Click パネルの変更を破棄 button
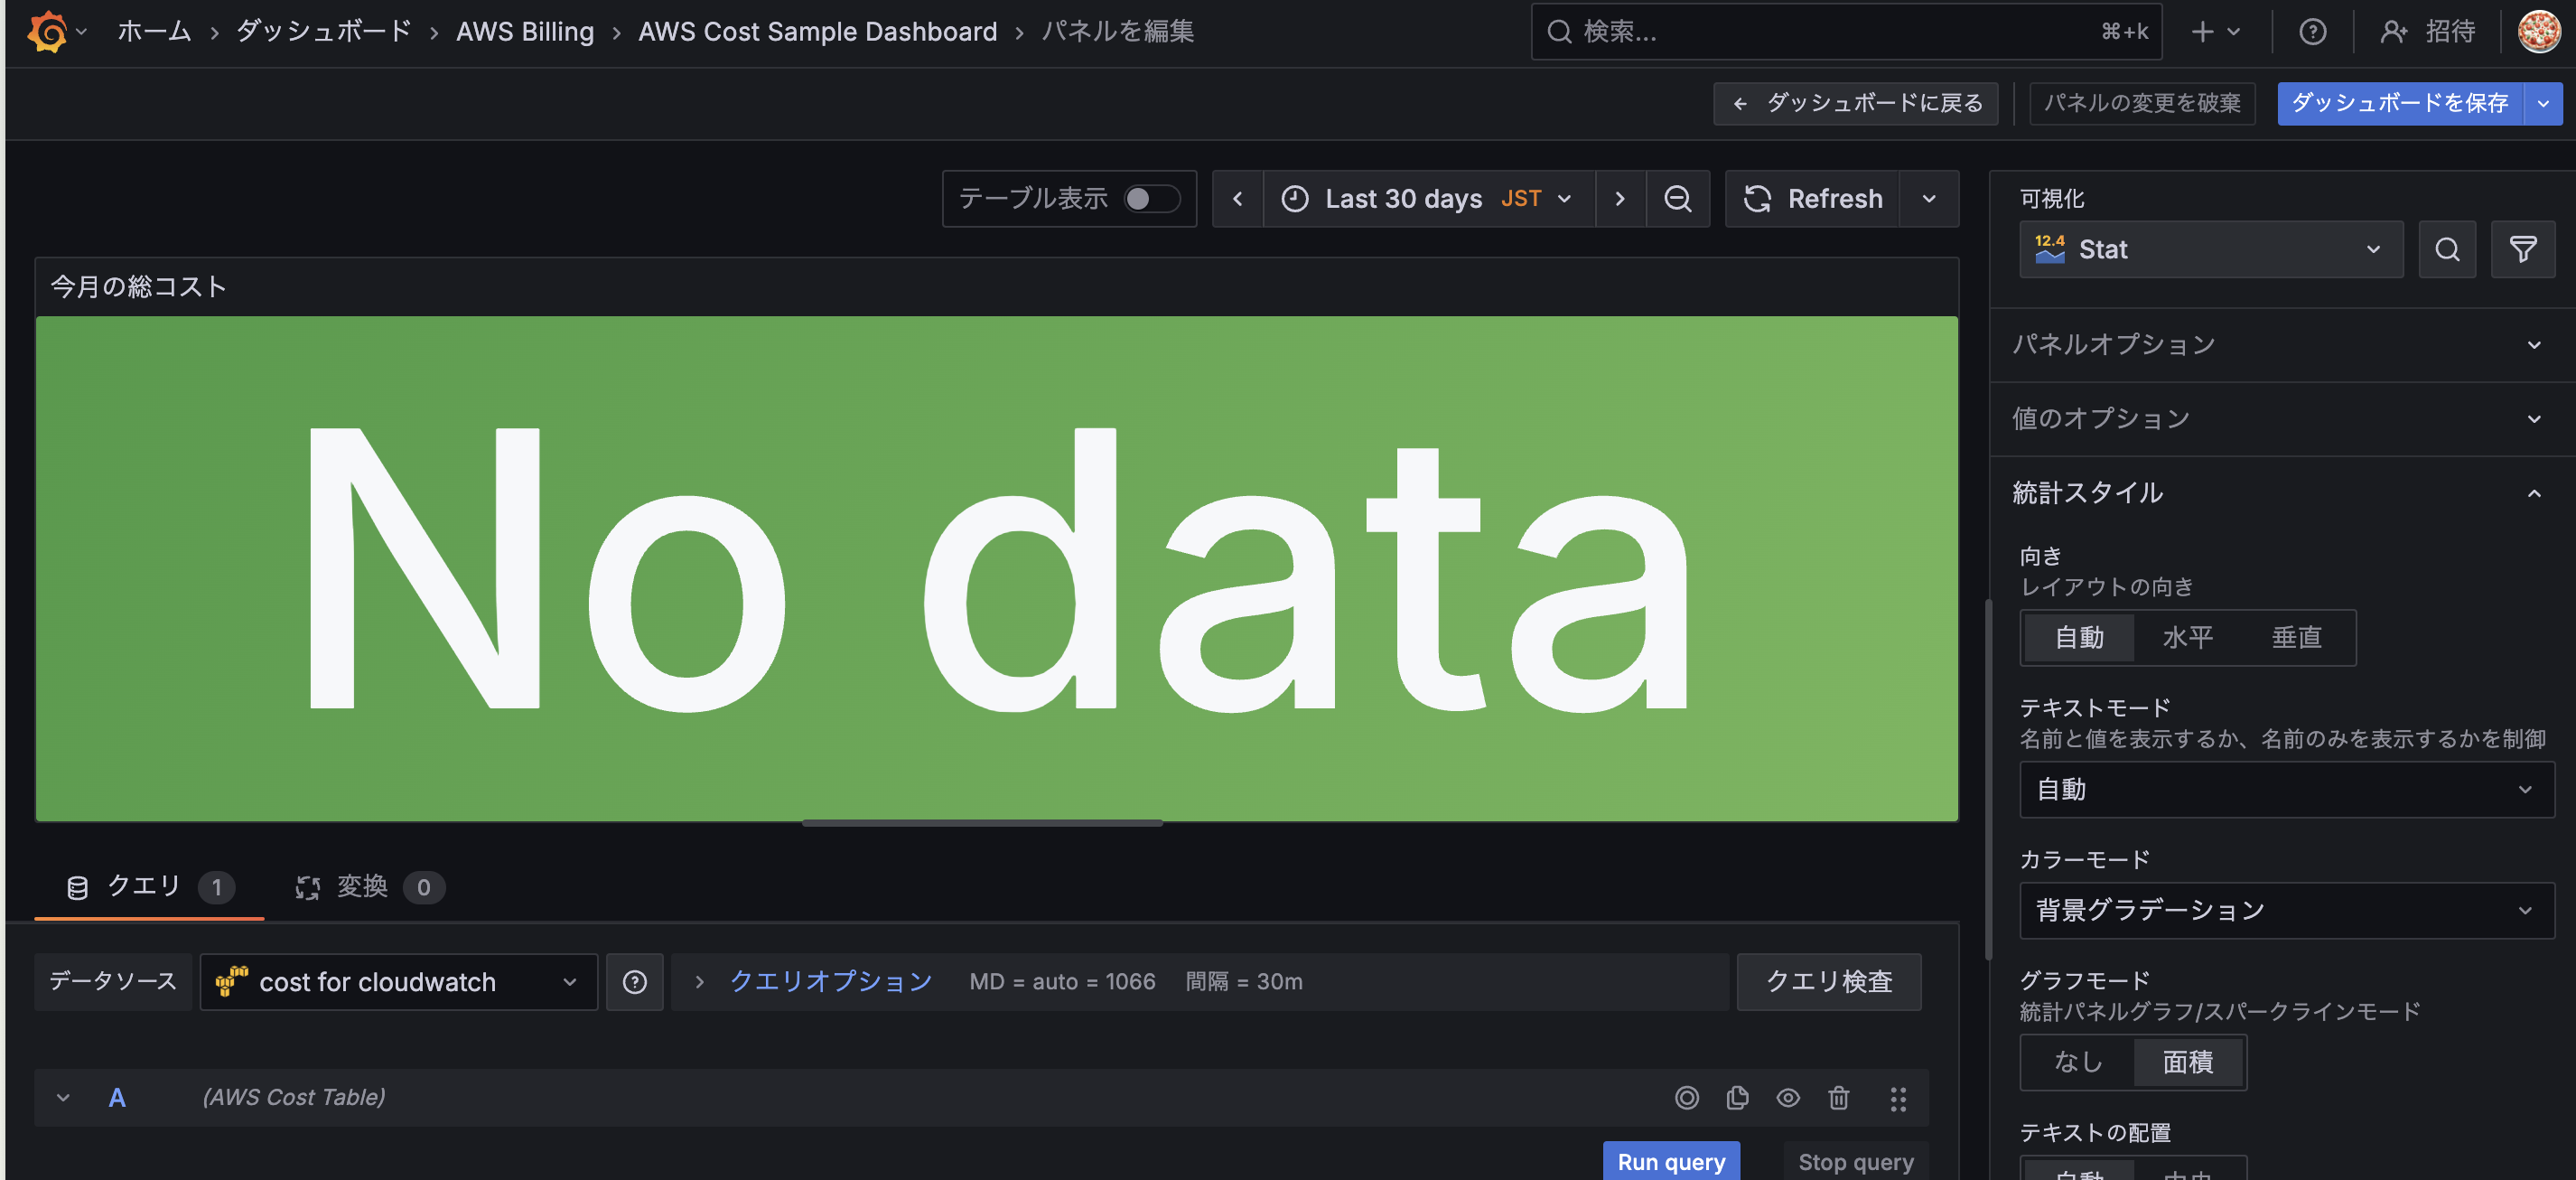This screenshot has width=2576, height=1180. click(2142, 103)
